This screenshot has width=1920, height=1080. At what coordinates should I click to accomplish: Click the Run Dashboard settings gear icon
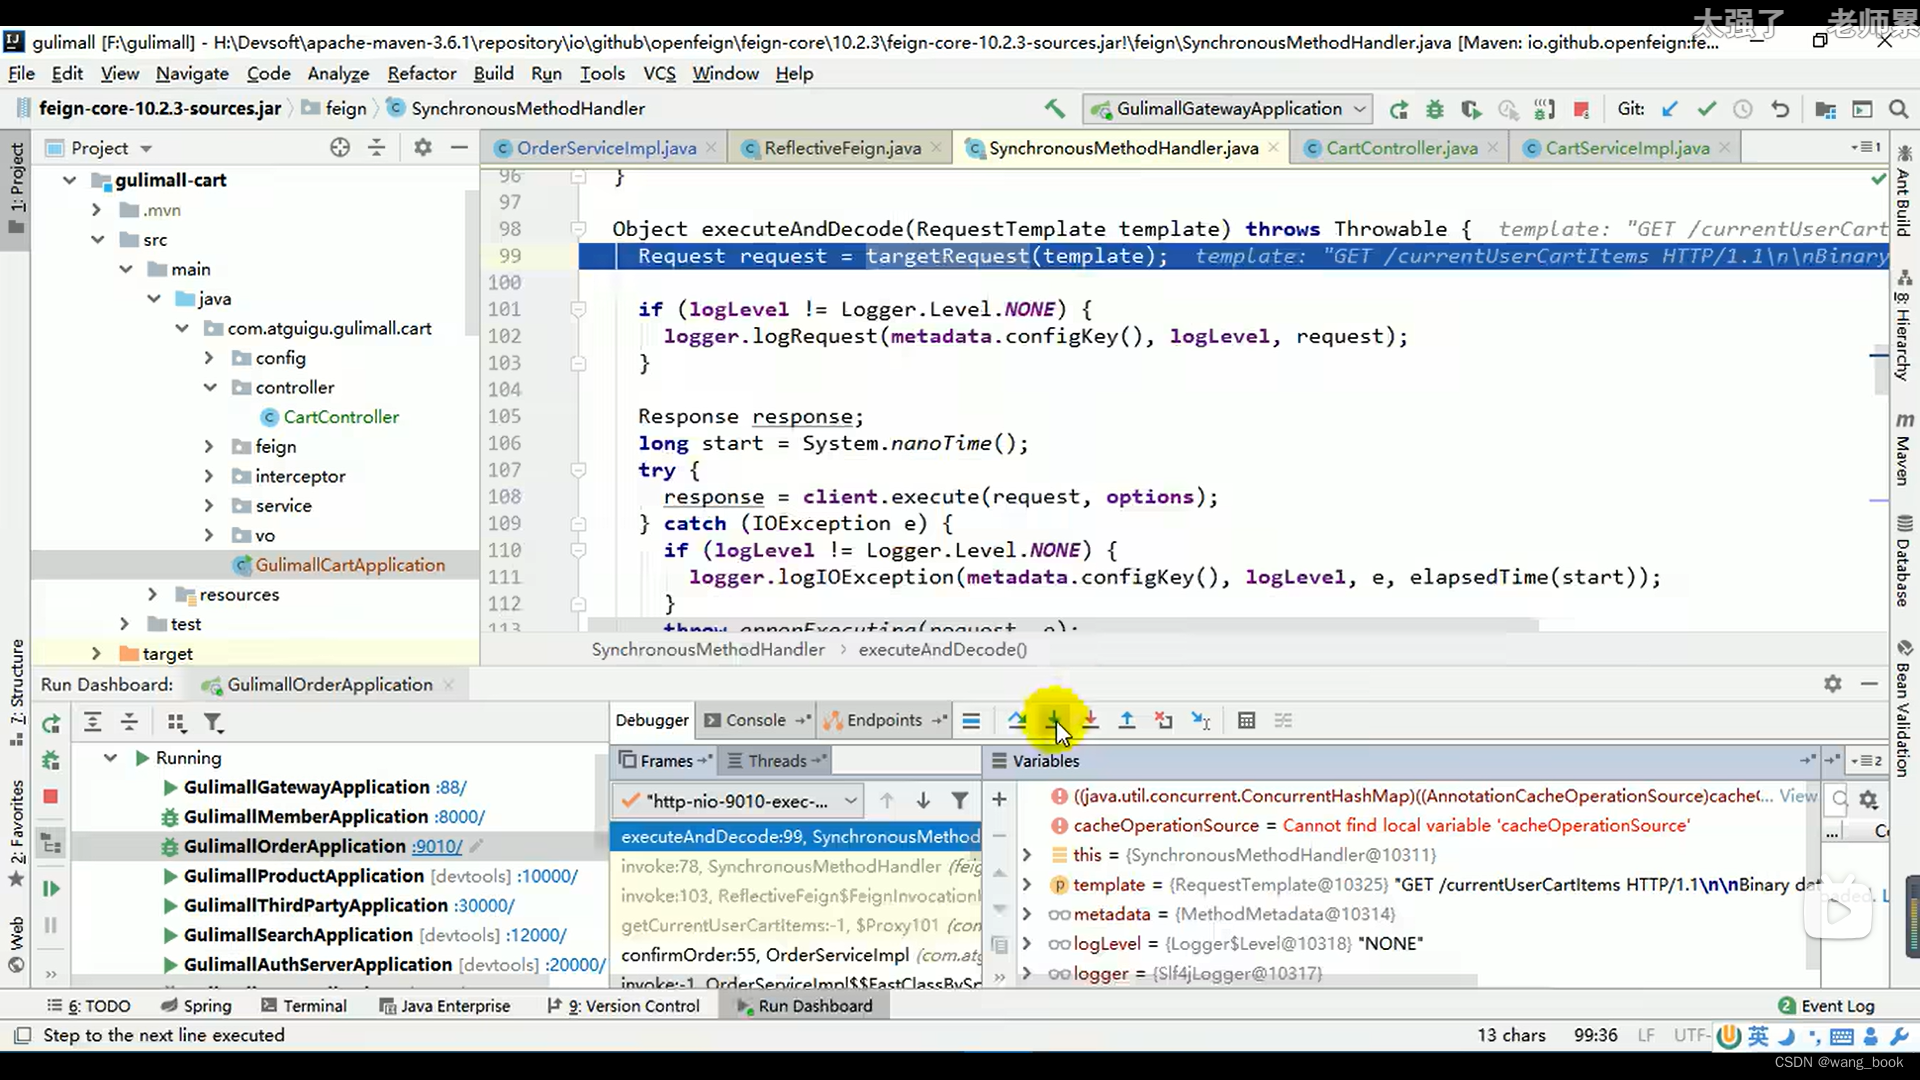pos(1832,684)
